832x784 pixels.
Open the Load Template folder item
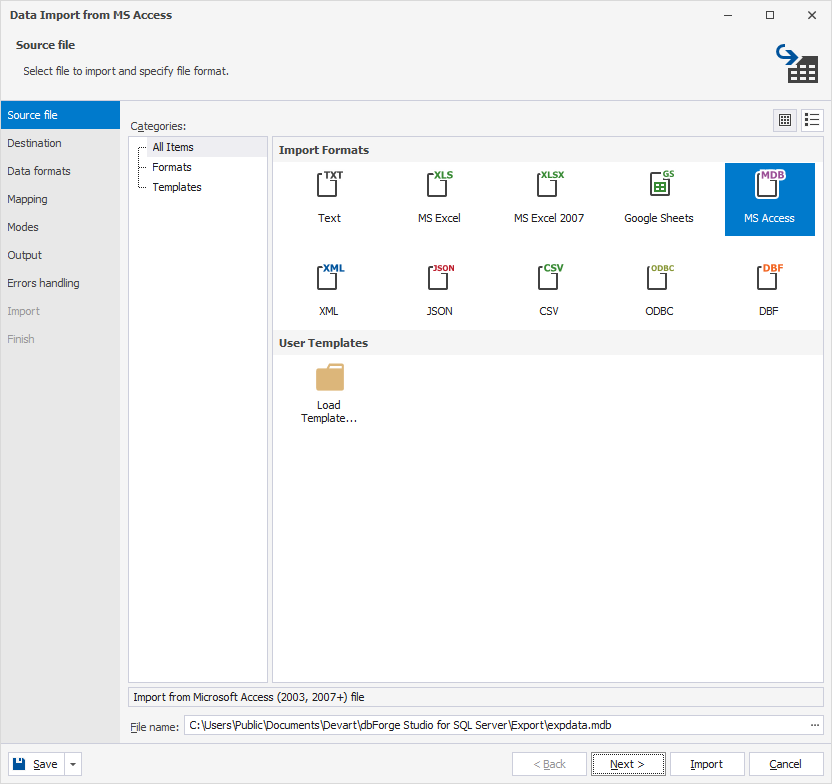329,393
